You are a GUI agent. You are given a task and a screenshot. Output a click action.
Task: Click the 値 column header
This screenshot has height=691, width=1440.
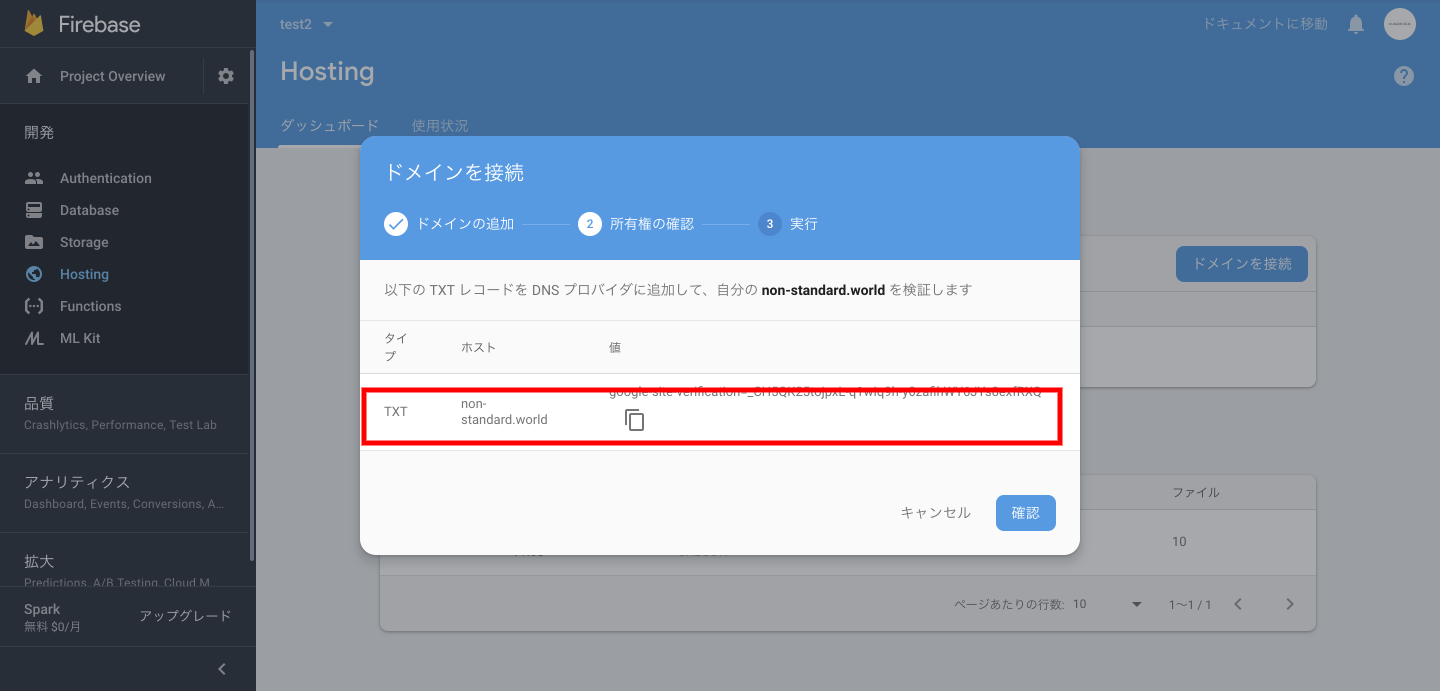click(615, 347)
